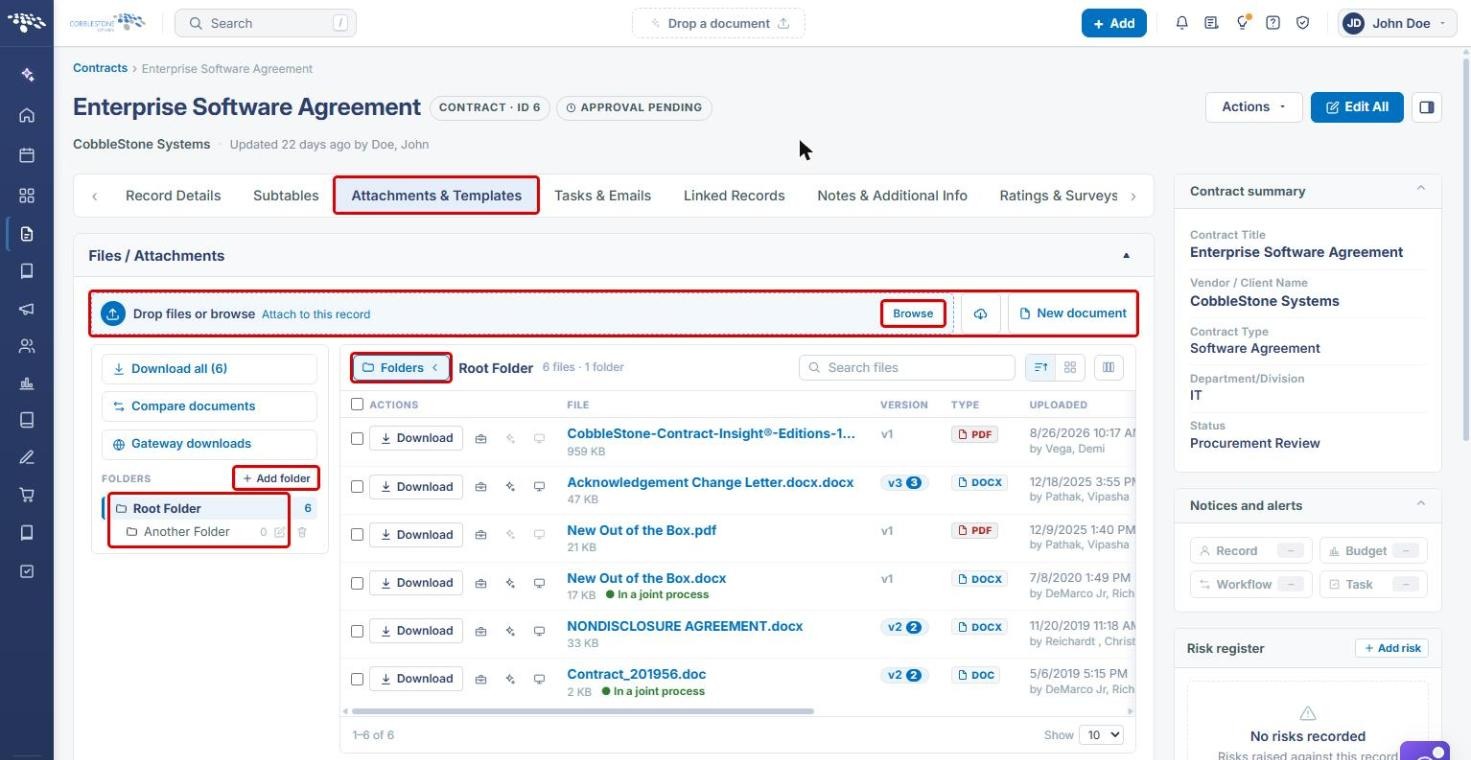Click the horizontal scrollbar under file table
Image resolution: width=1471 pixels, height=760 pixels.
click(x=582, y=712)
